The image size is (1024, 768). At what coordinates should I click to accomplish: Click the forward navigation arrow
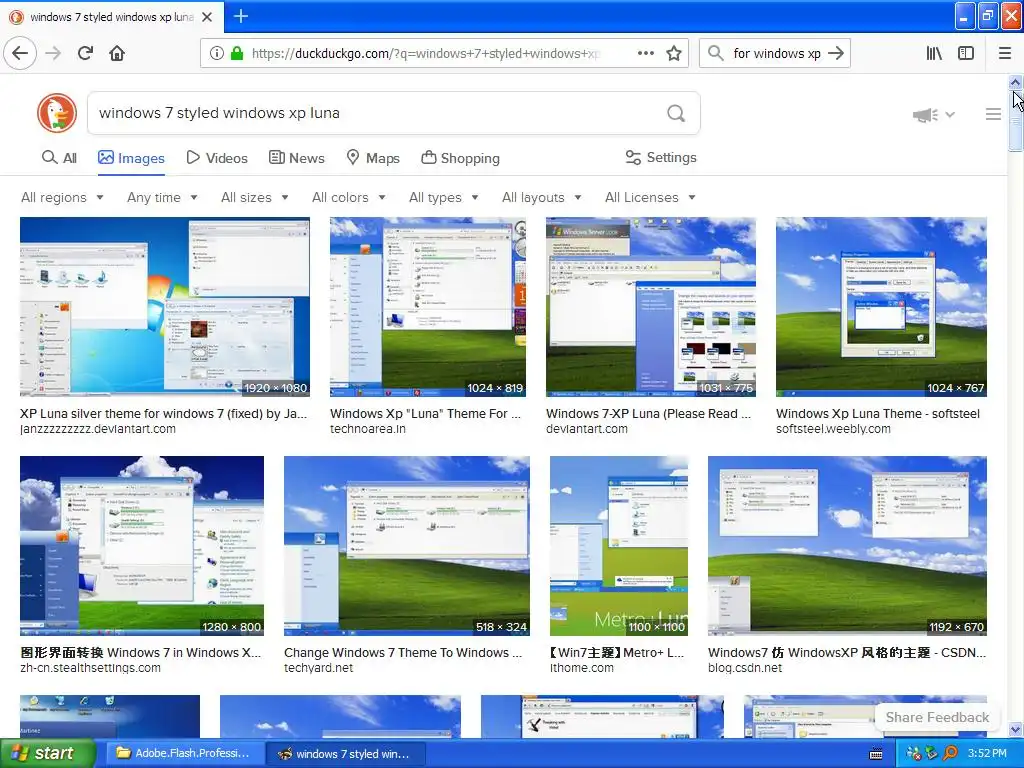54,53
